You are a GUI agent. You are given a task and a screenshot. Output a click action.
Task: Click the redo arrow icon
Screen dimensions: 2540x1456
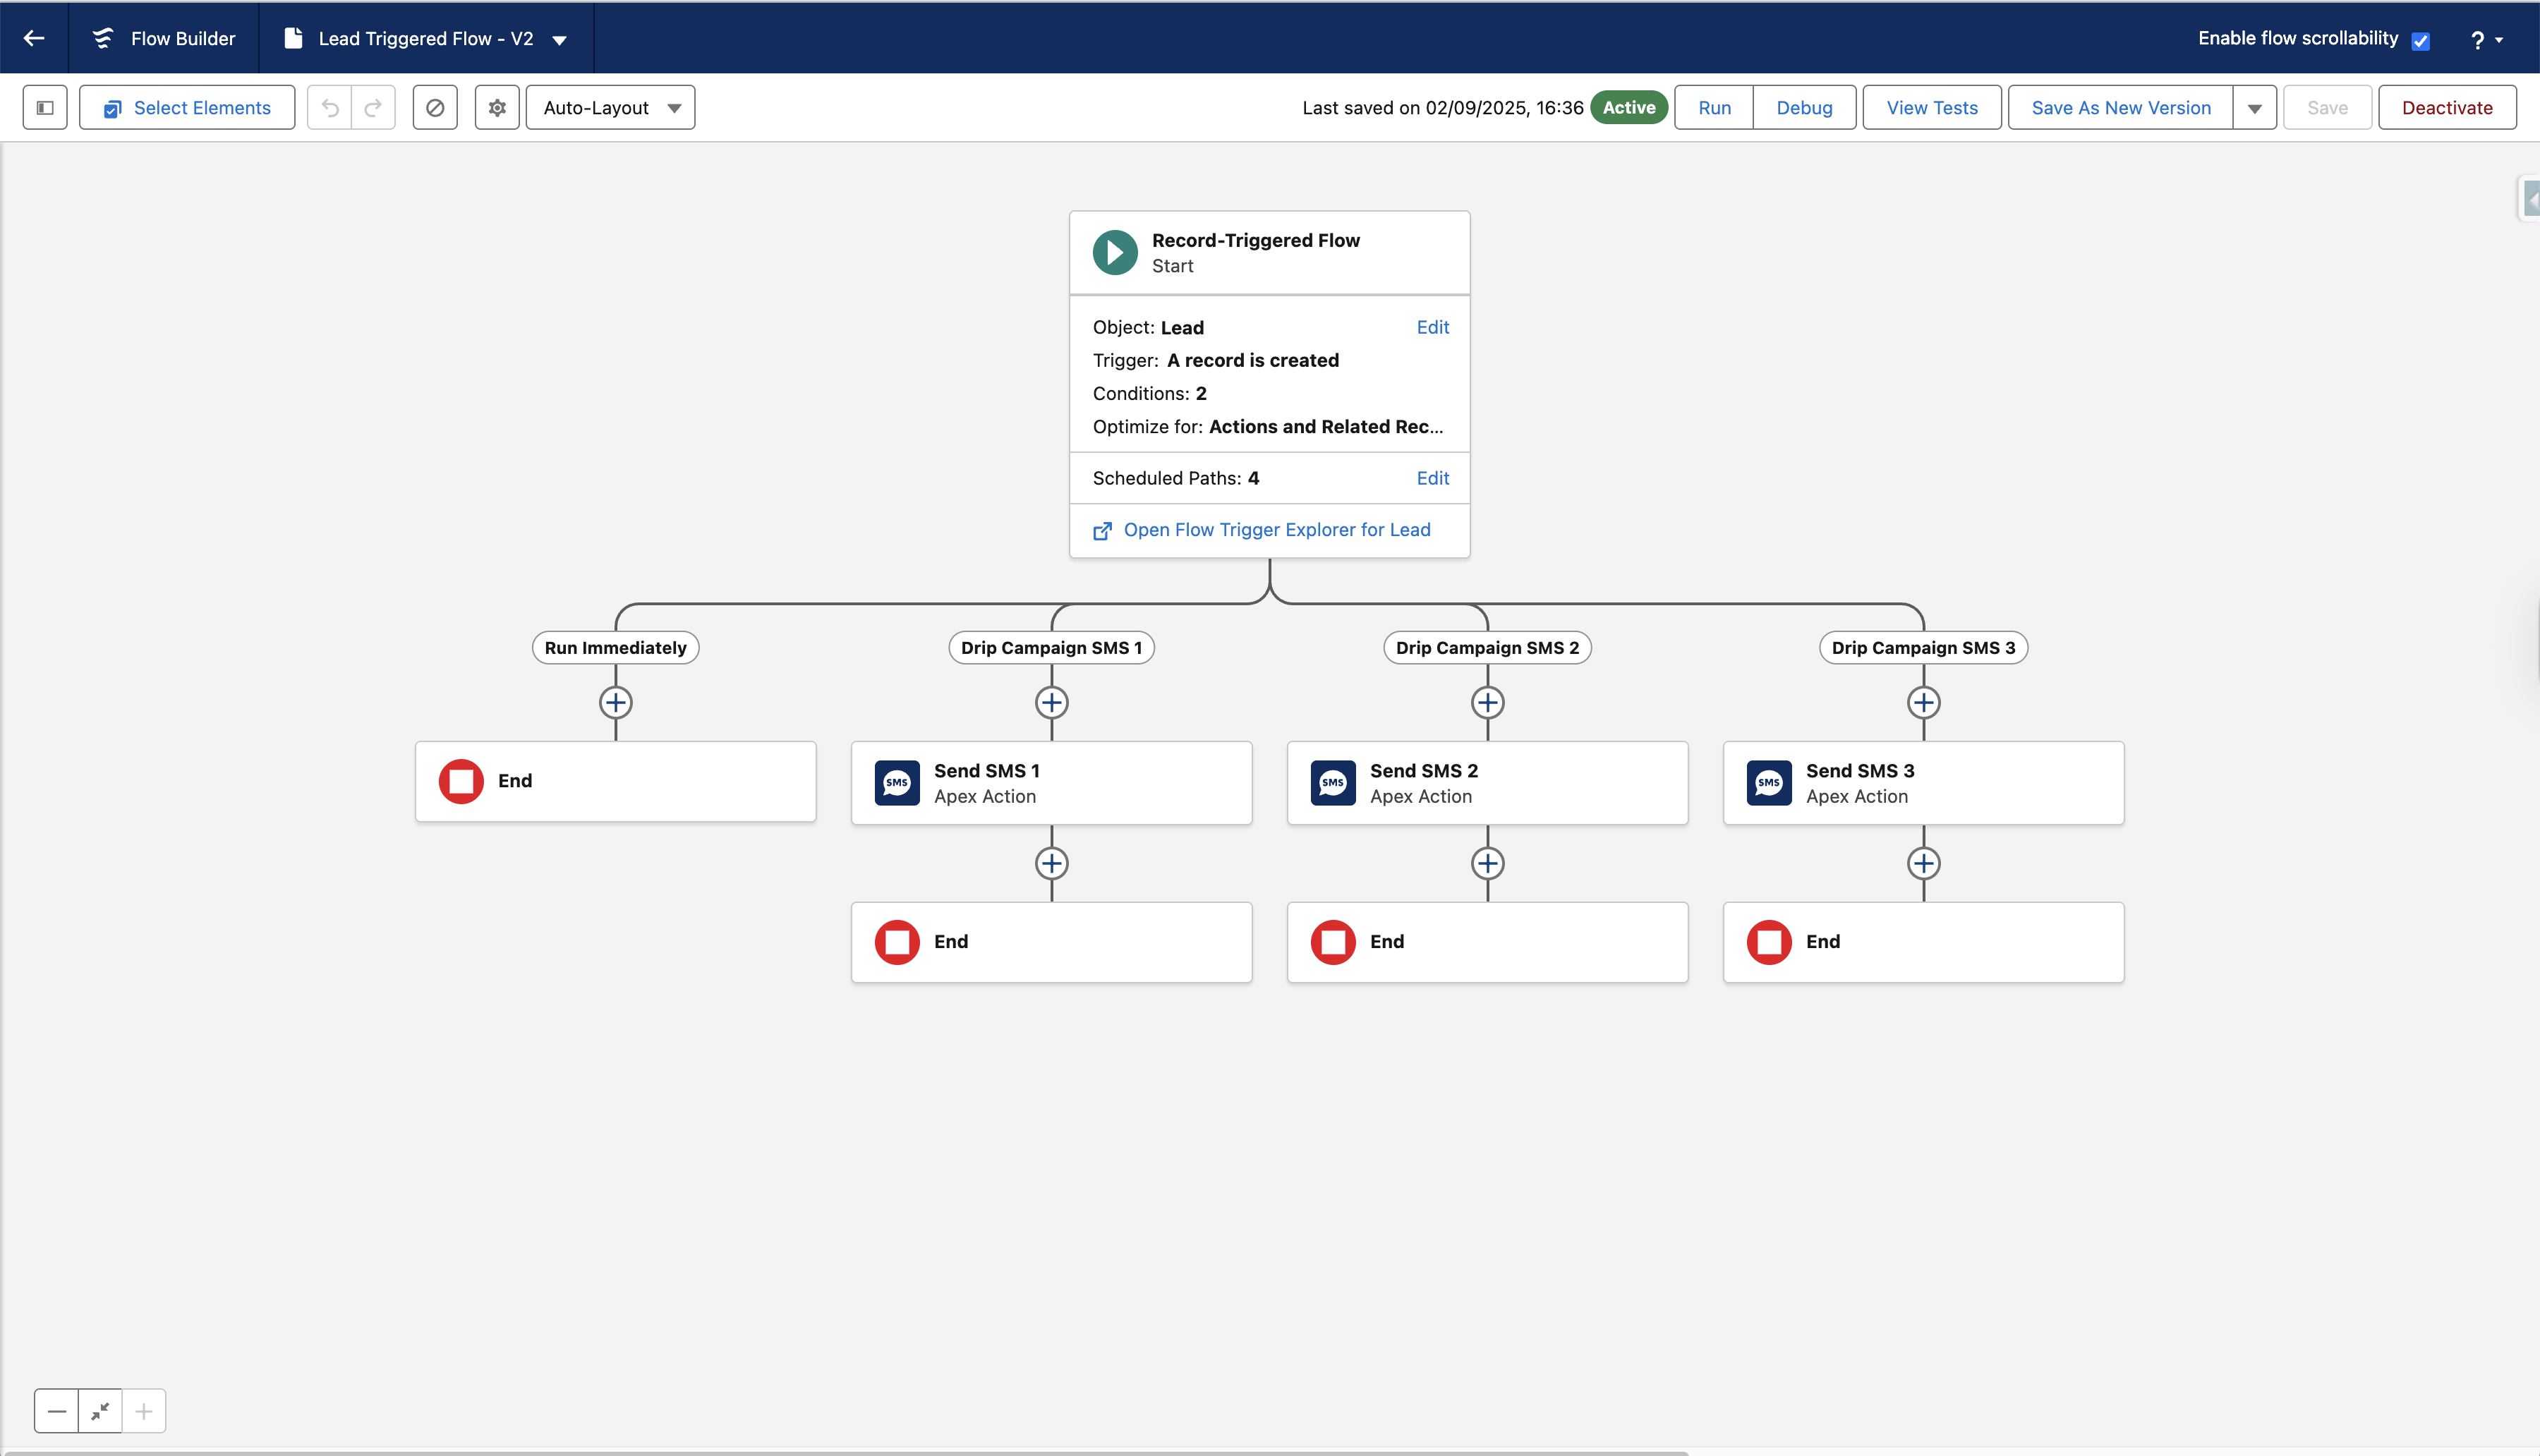point(373,108)
